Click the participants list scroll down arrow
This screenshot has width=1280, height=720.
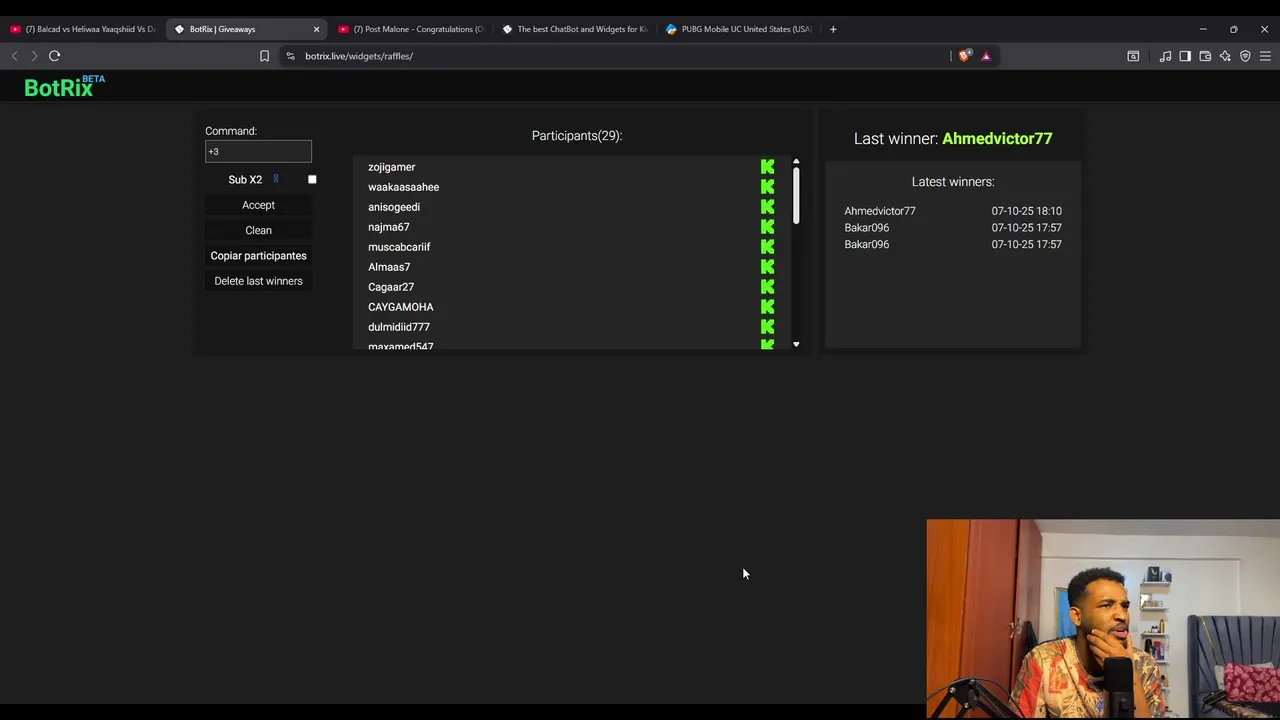796,344
